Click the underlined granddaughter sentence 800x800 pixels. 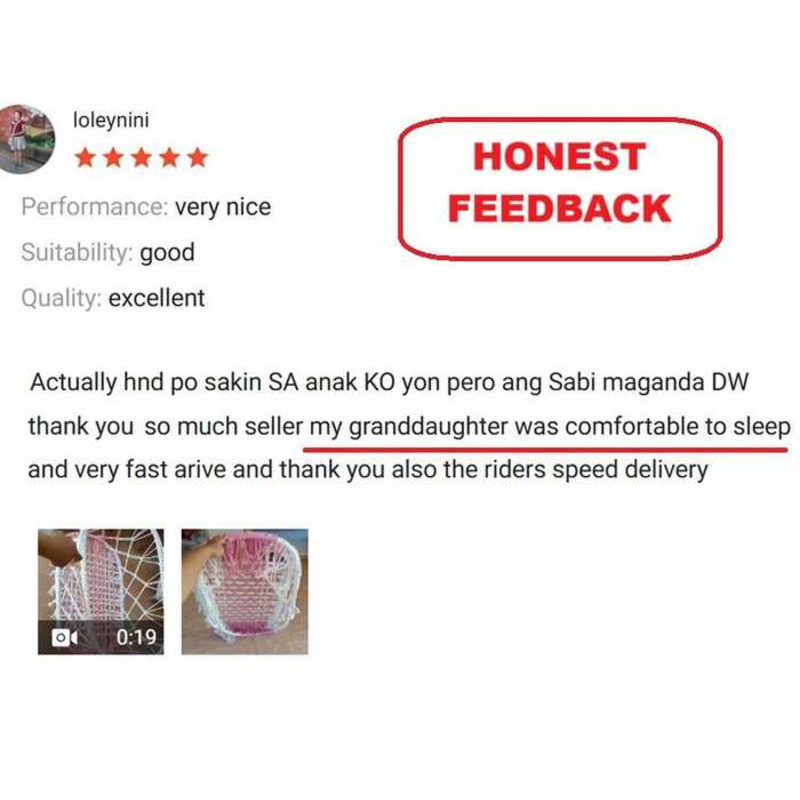550,427
